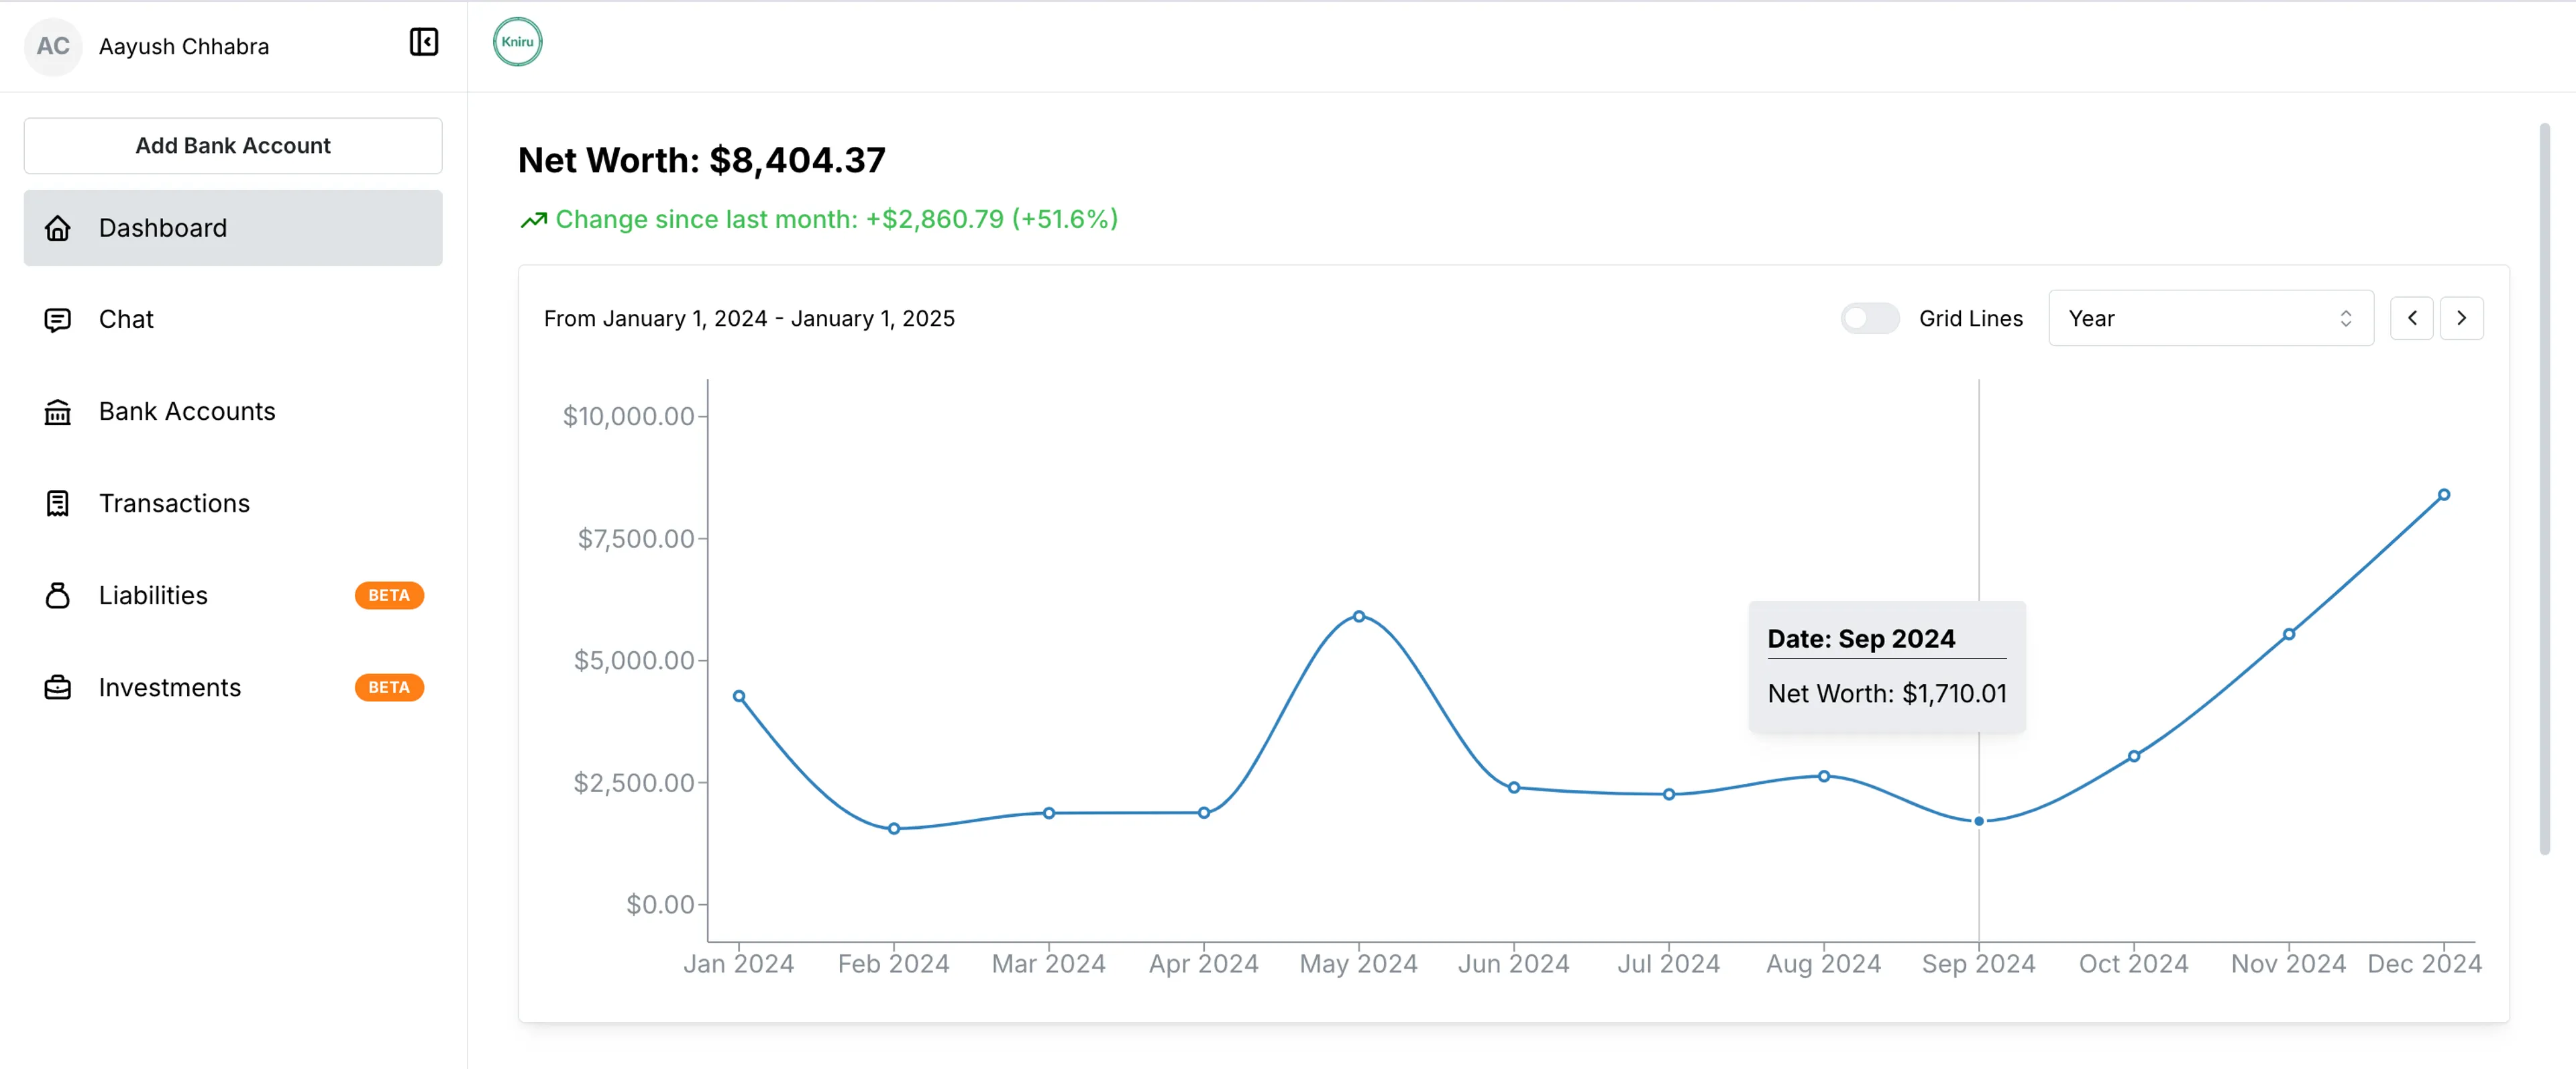Image resolution: width=2576 pixels, height=1069 pixels.
Task: Click the Bank Accounts building icon
Action: (x=58, y=412)
